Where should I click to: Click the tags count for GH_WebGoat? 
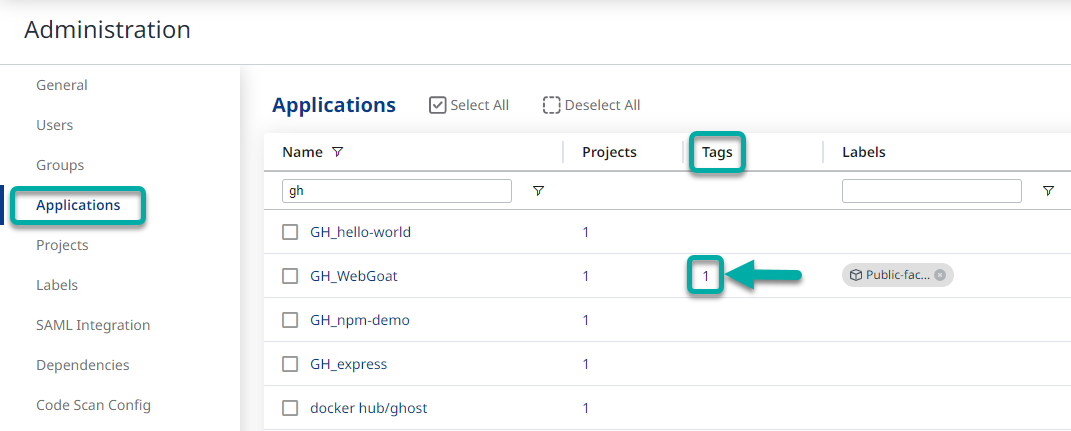[705, 276]
